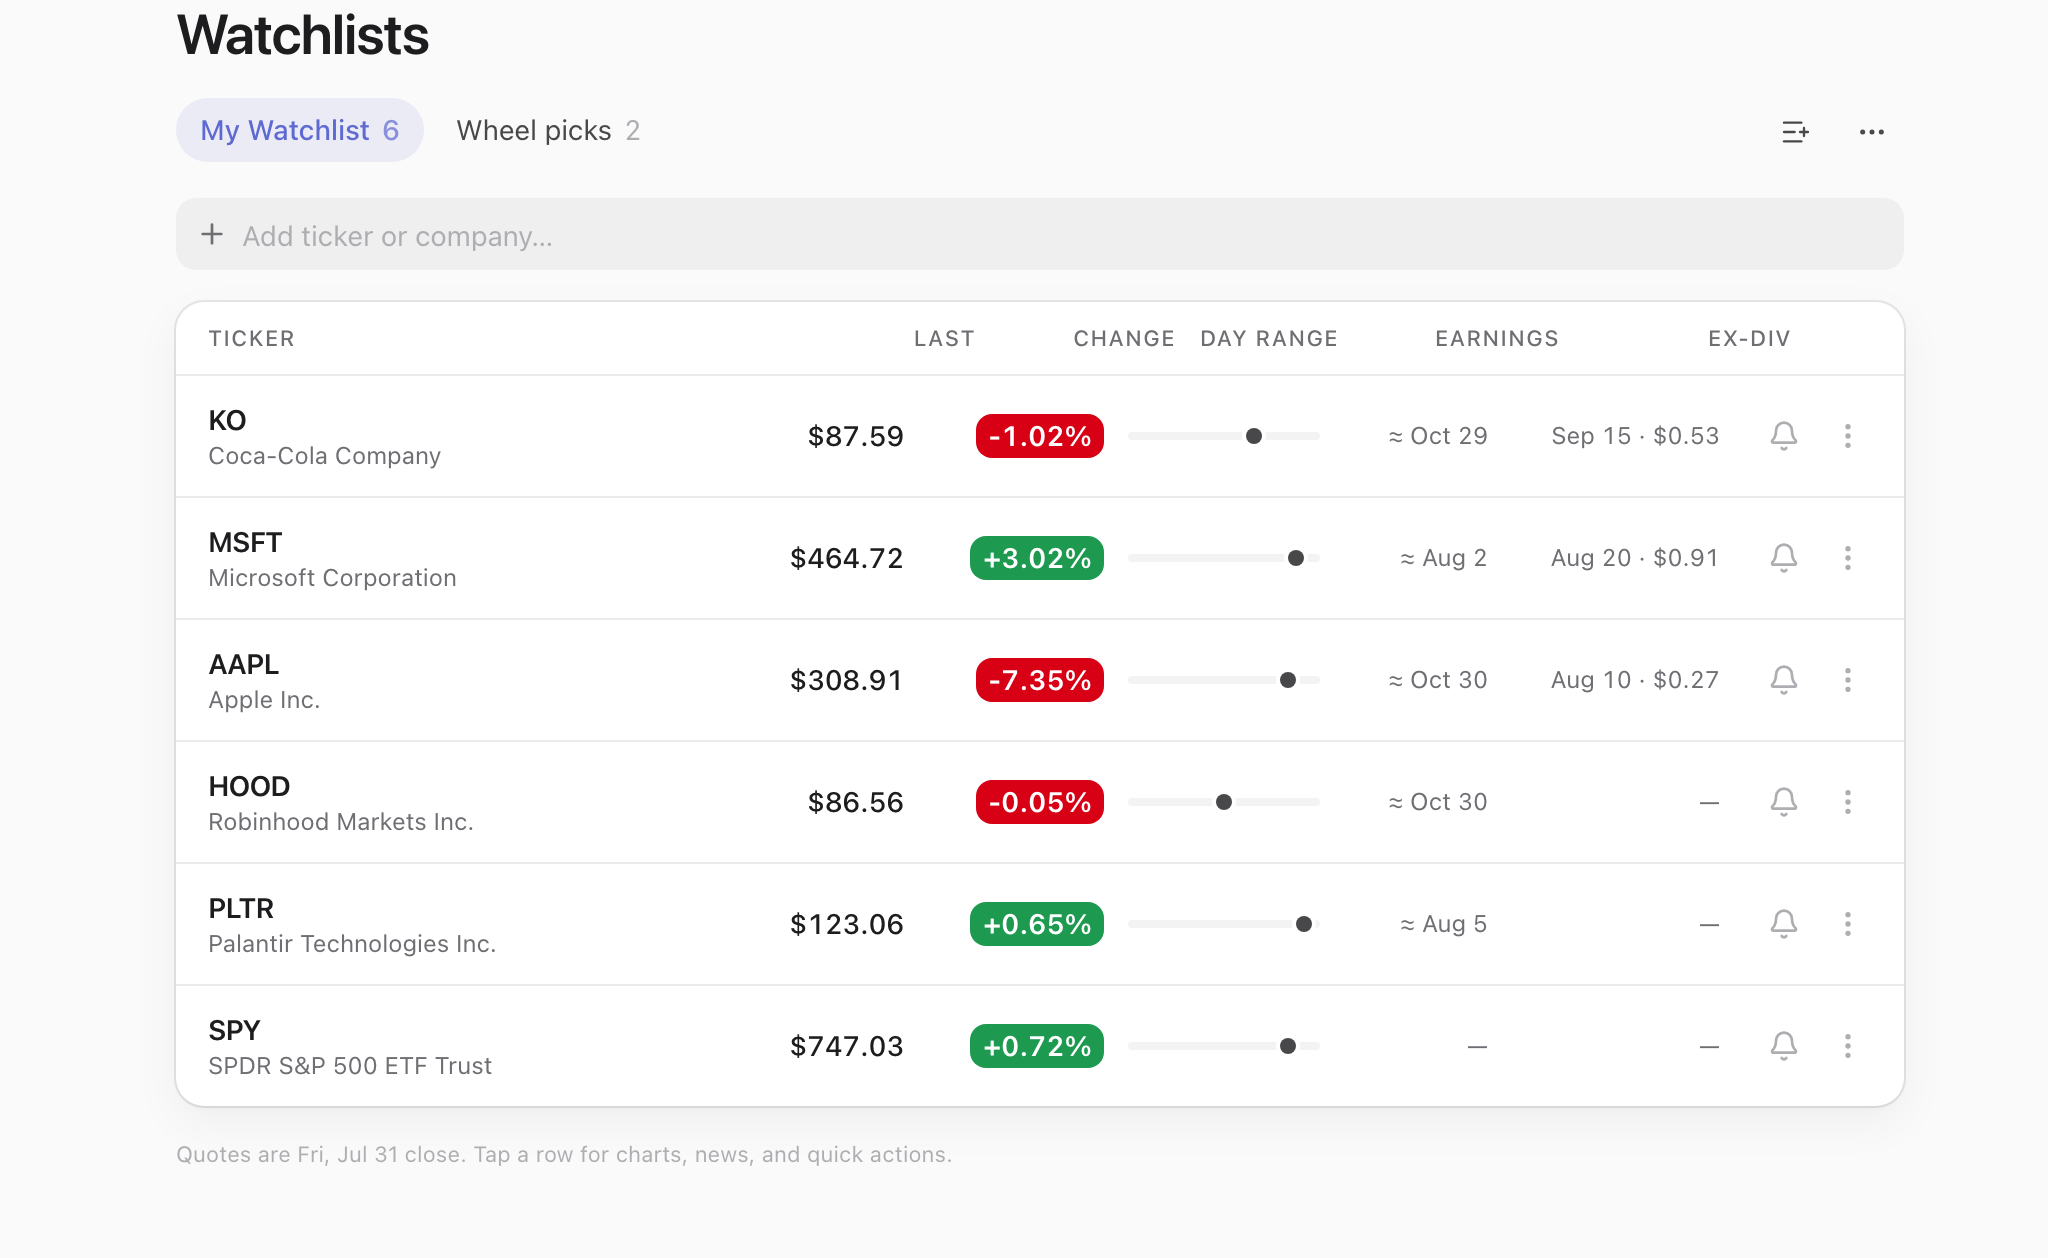Sort by the EARNINGS column header
The width and height of the screenshot is (2048, 1258).
pyautogui.click(x=1497, y=339)
